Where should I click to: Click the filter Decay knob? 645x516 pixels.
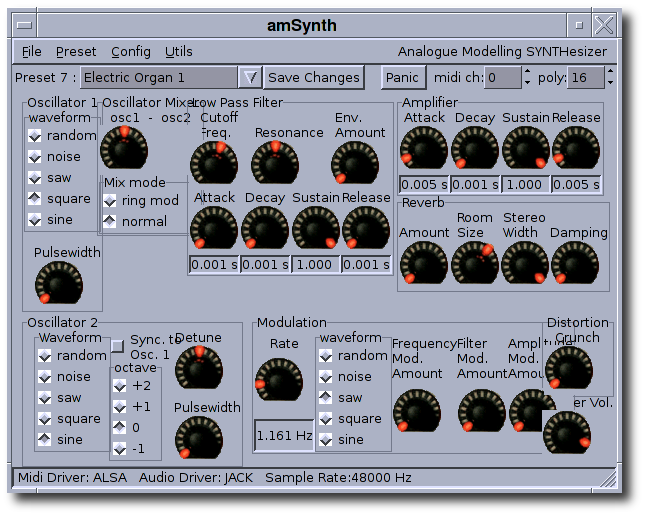(x=265, y=228)
